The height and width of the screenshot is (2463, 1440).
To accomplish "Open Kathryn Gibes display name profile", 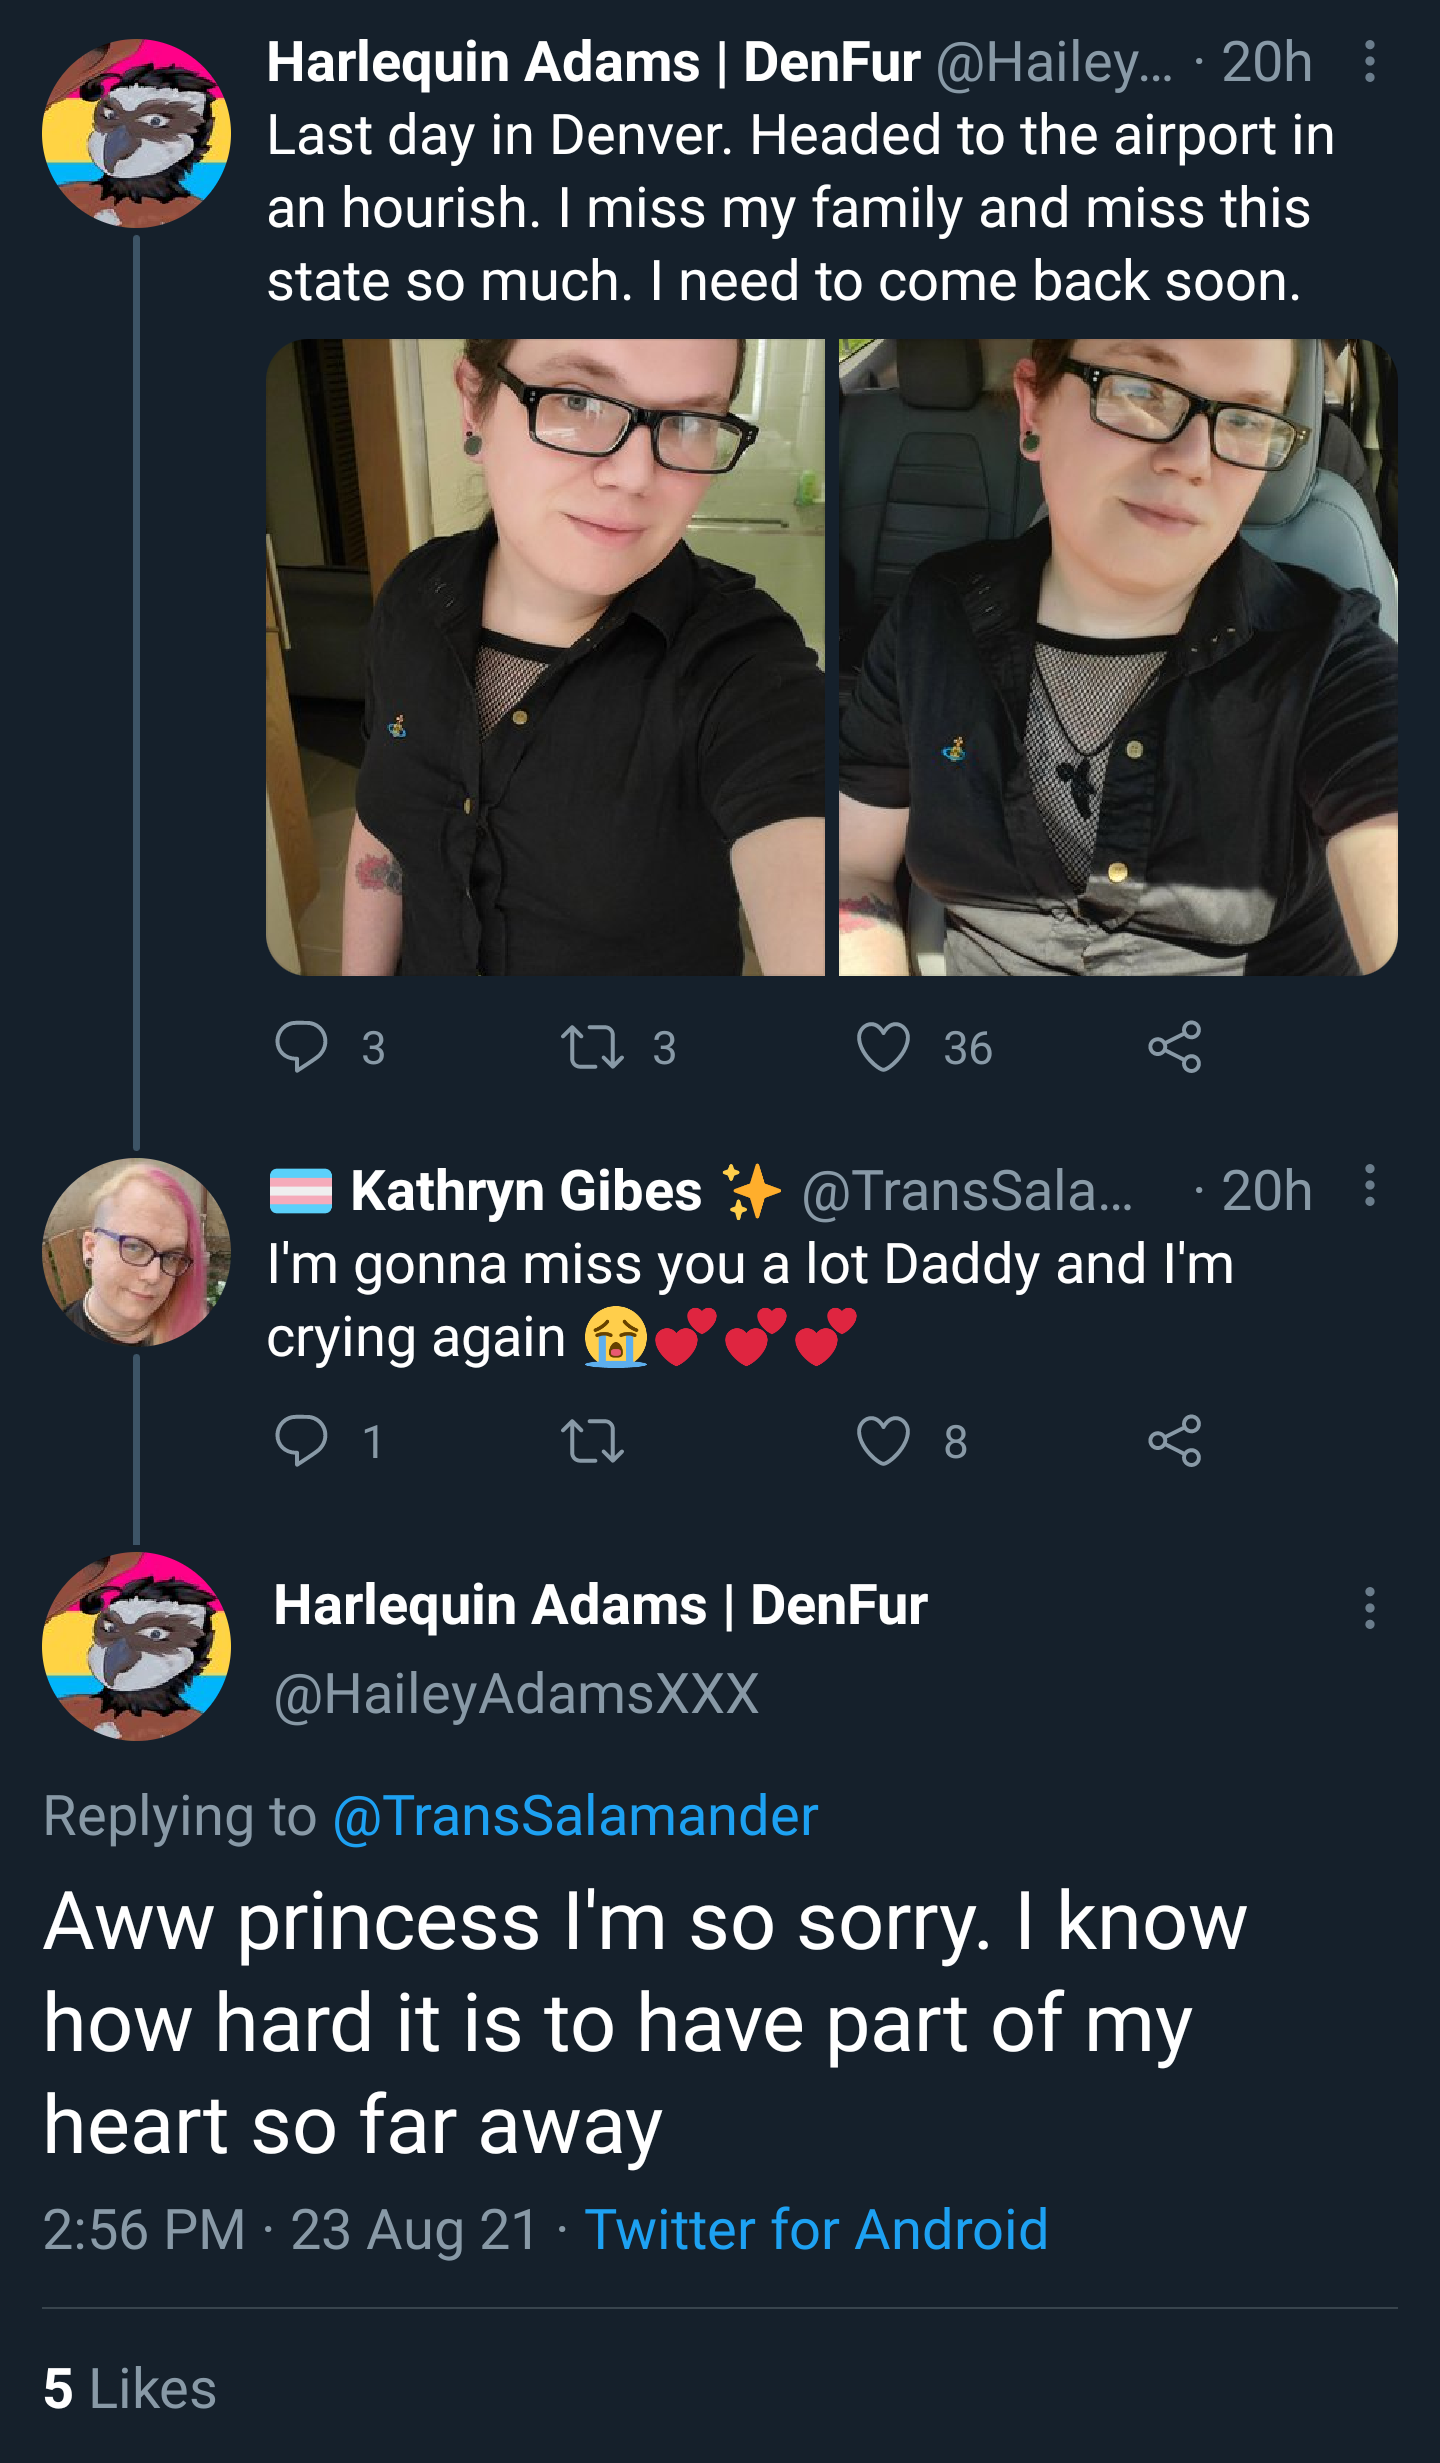I will pyautogui.click(x=526, y=1191).
